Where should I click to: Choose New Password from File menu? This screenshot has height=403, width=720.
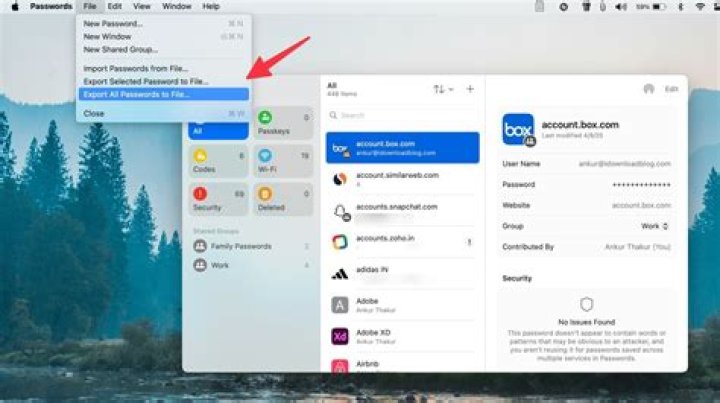coord(163,23)
